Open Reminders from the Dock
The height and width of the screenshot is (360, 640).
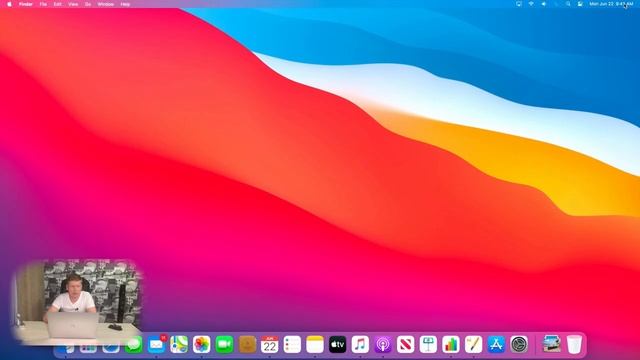292,344
